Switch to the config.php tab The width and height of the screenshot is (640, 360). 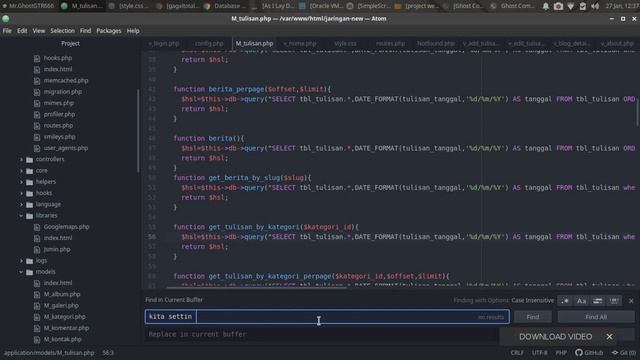point(209,43)
